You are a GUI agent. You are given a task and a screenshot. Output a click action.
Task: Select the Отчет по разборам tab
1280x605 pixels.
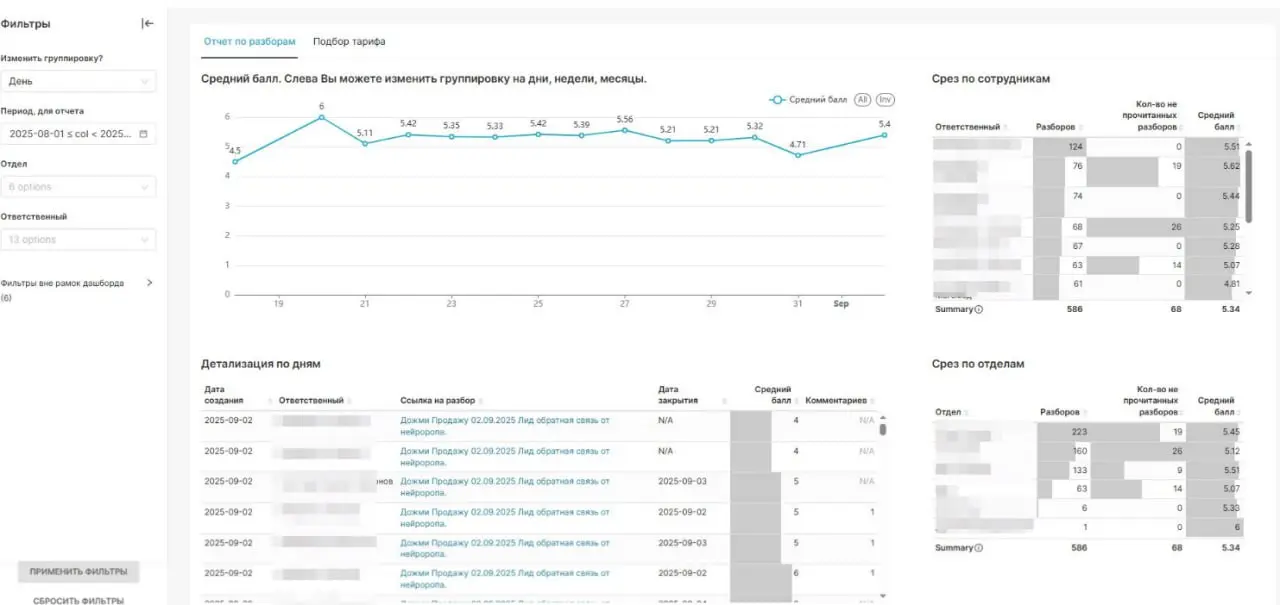pyautogui.click(x=249, y=42)
